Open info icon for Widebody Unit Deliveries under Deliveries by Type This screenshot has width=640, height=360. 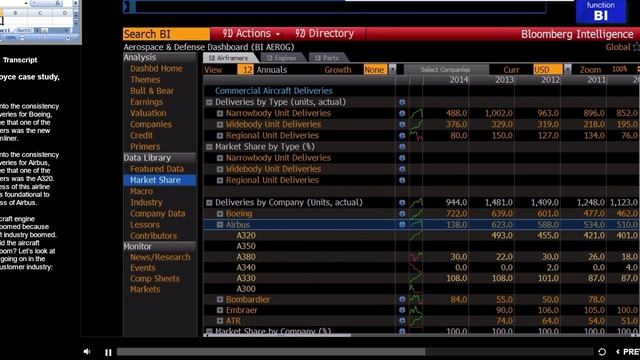pyautogui.click(x=402, y=124)
